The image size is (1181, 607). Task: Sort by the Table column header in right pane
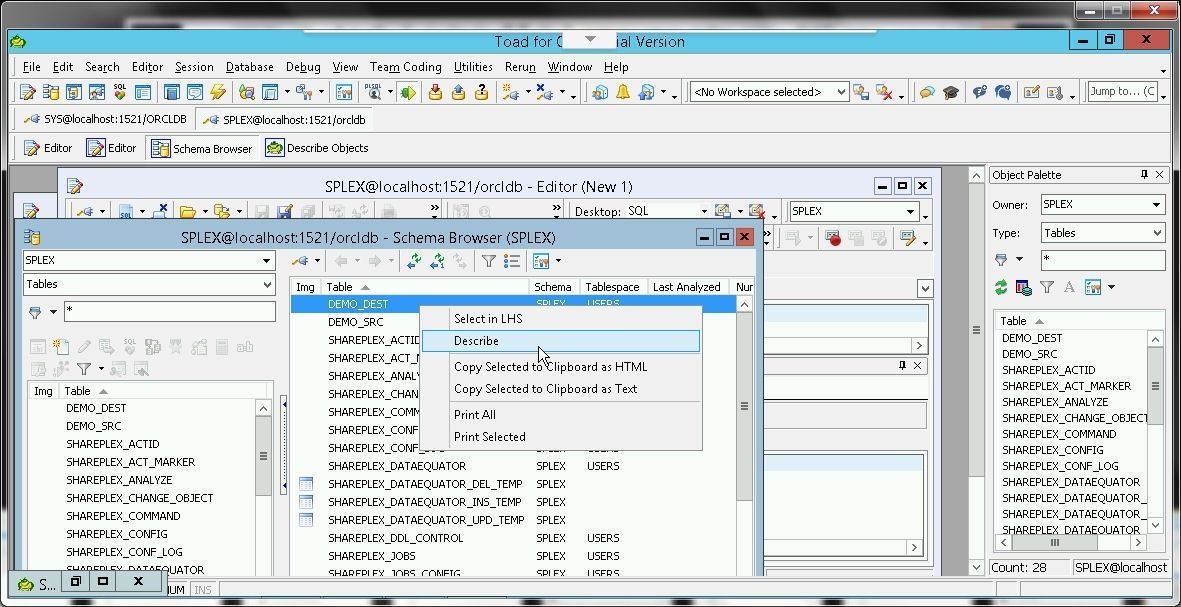[x=426, y=287]
